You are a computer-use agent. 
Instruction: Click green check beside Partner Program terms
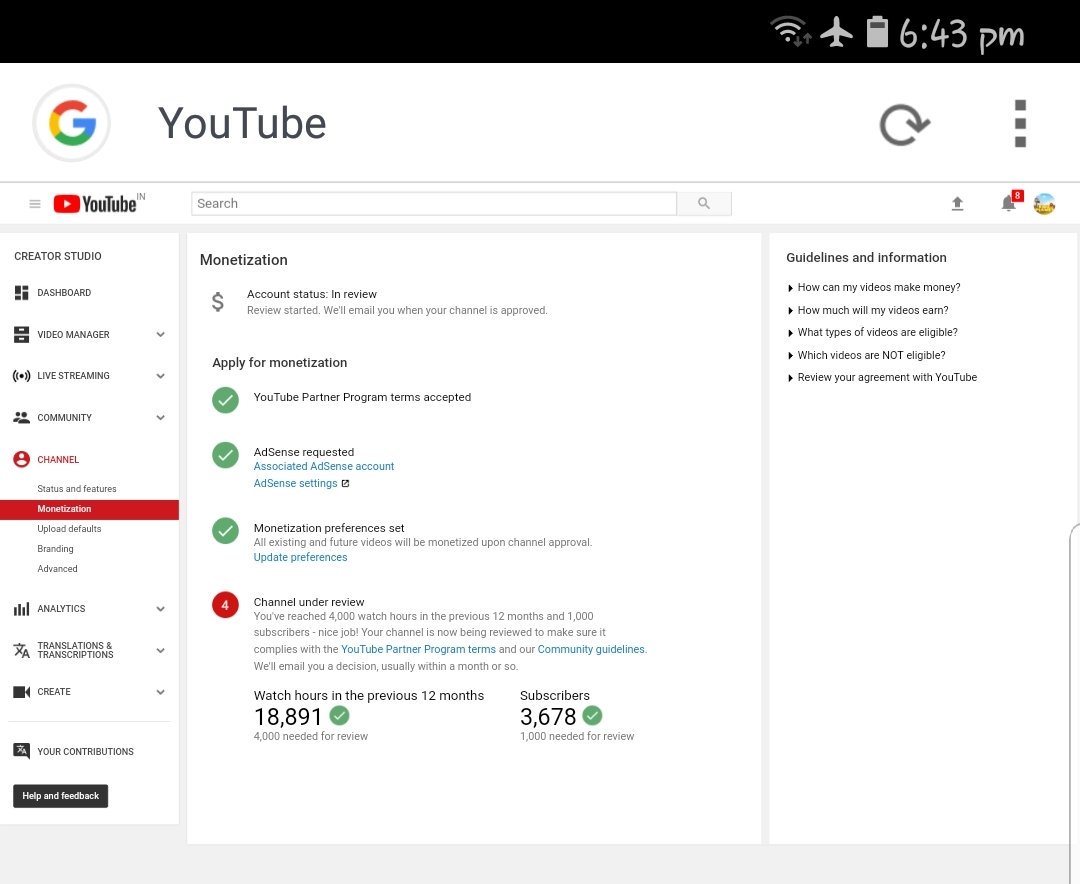click(225, 400)
